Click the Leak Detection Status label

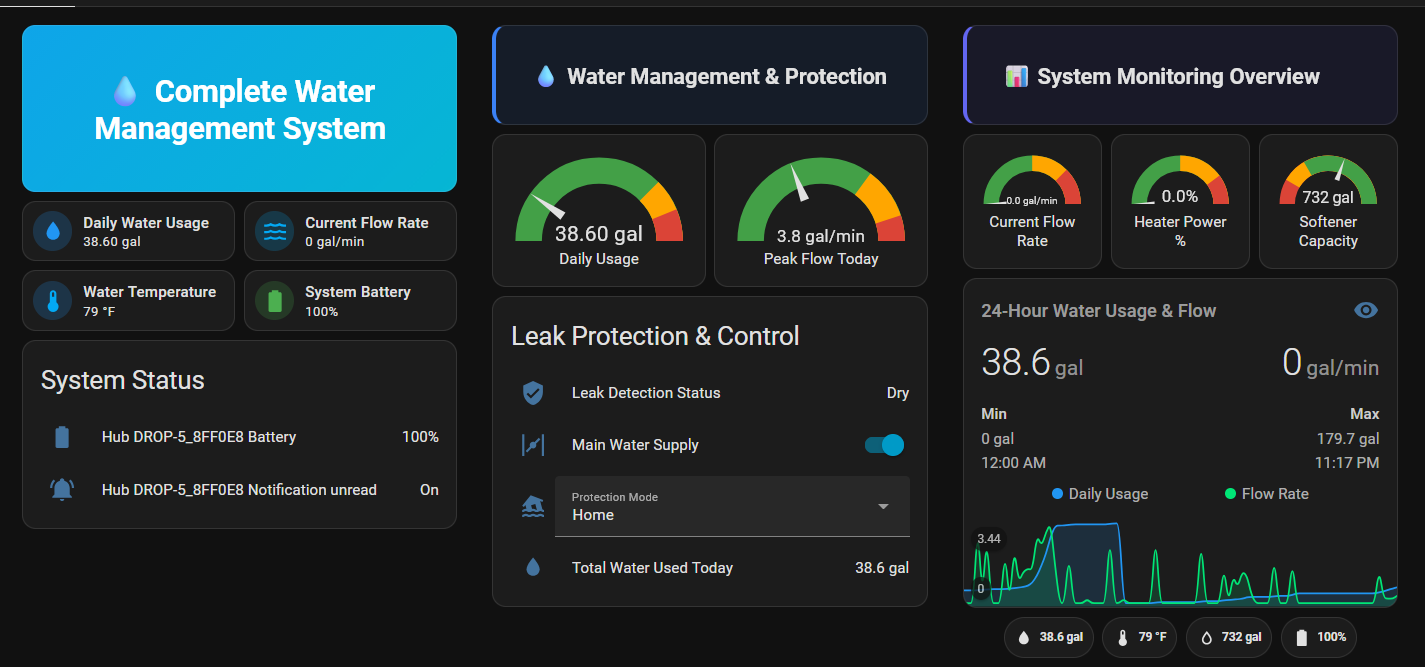click(x=646, y=393)
